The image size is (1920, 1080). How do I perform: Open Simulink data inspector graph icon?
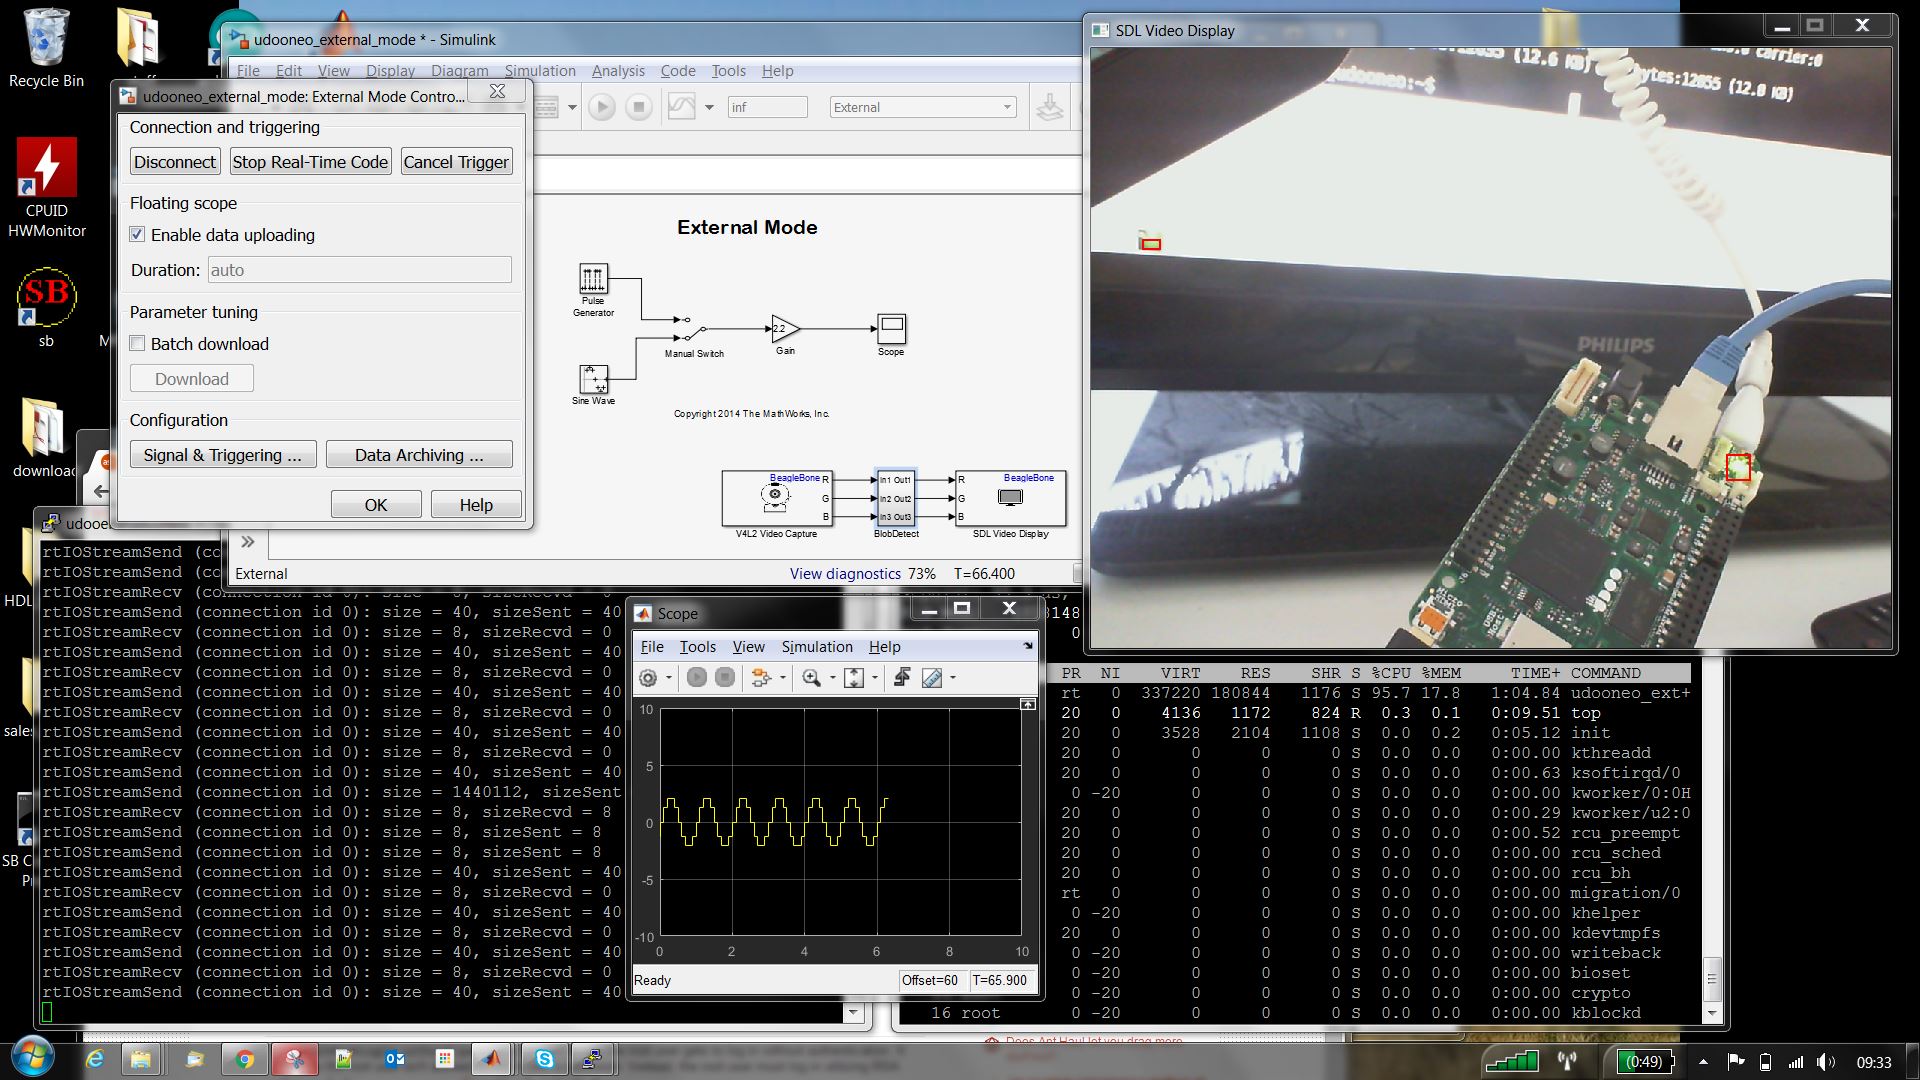click(681, 107)
